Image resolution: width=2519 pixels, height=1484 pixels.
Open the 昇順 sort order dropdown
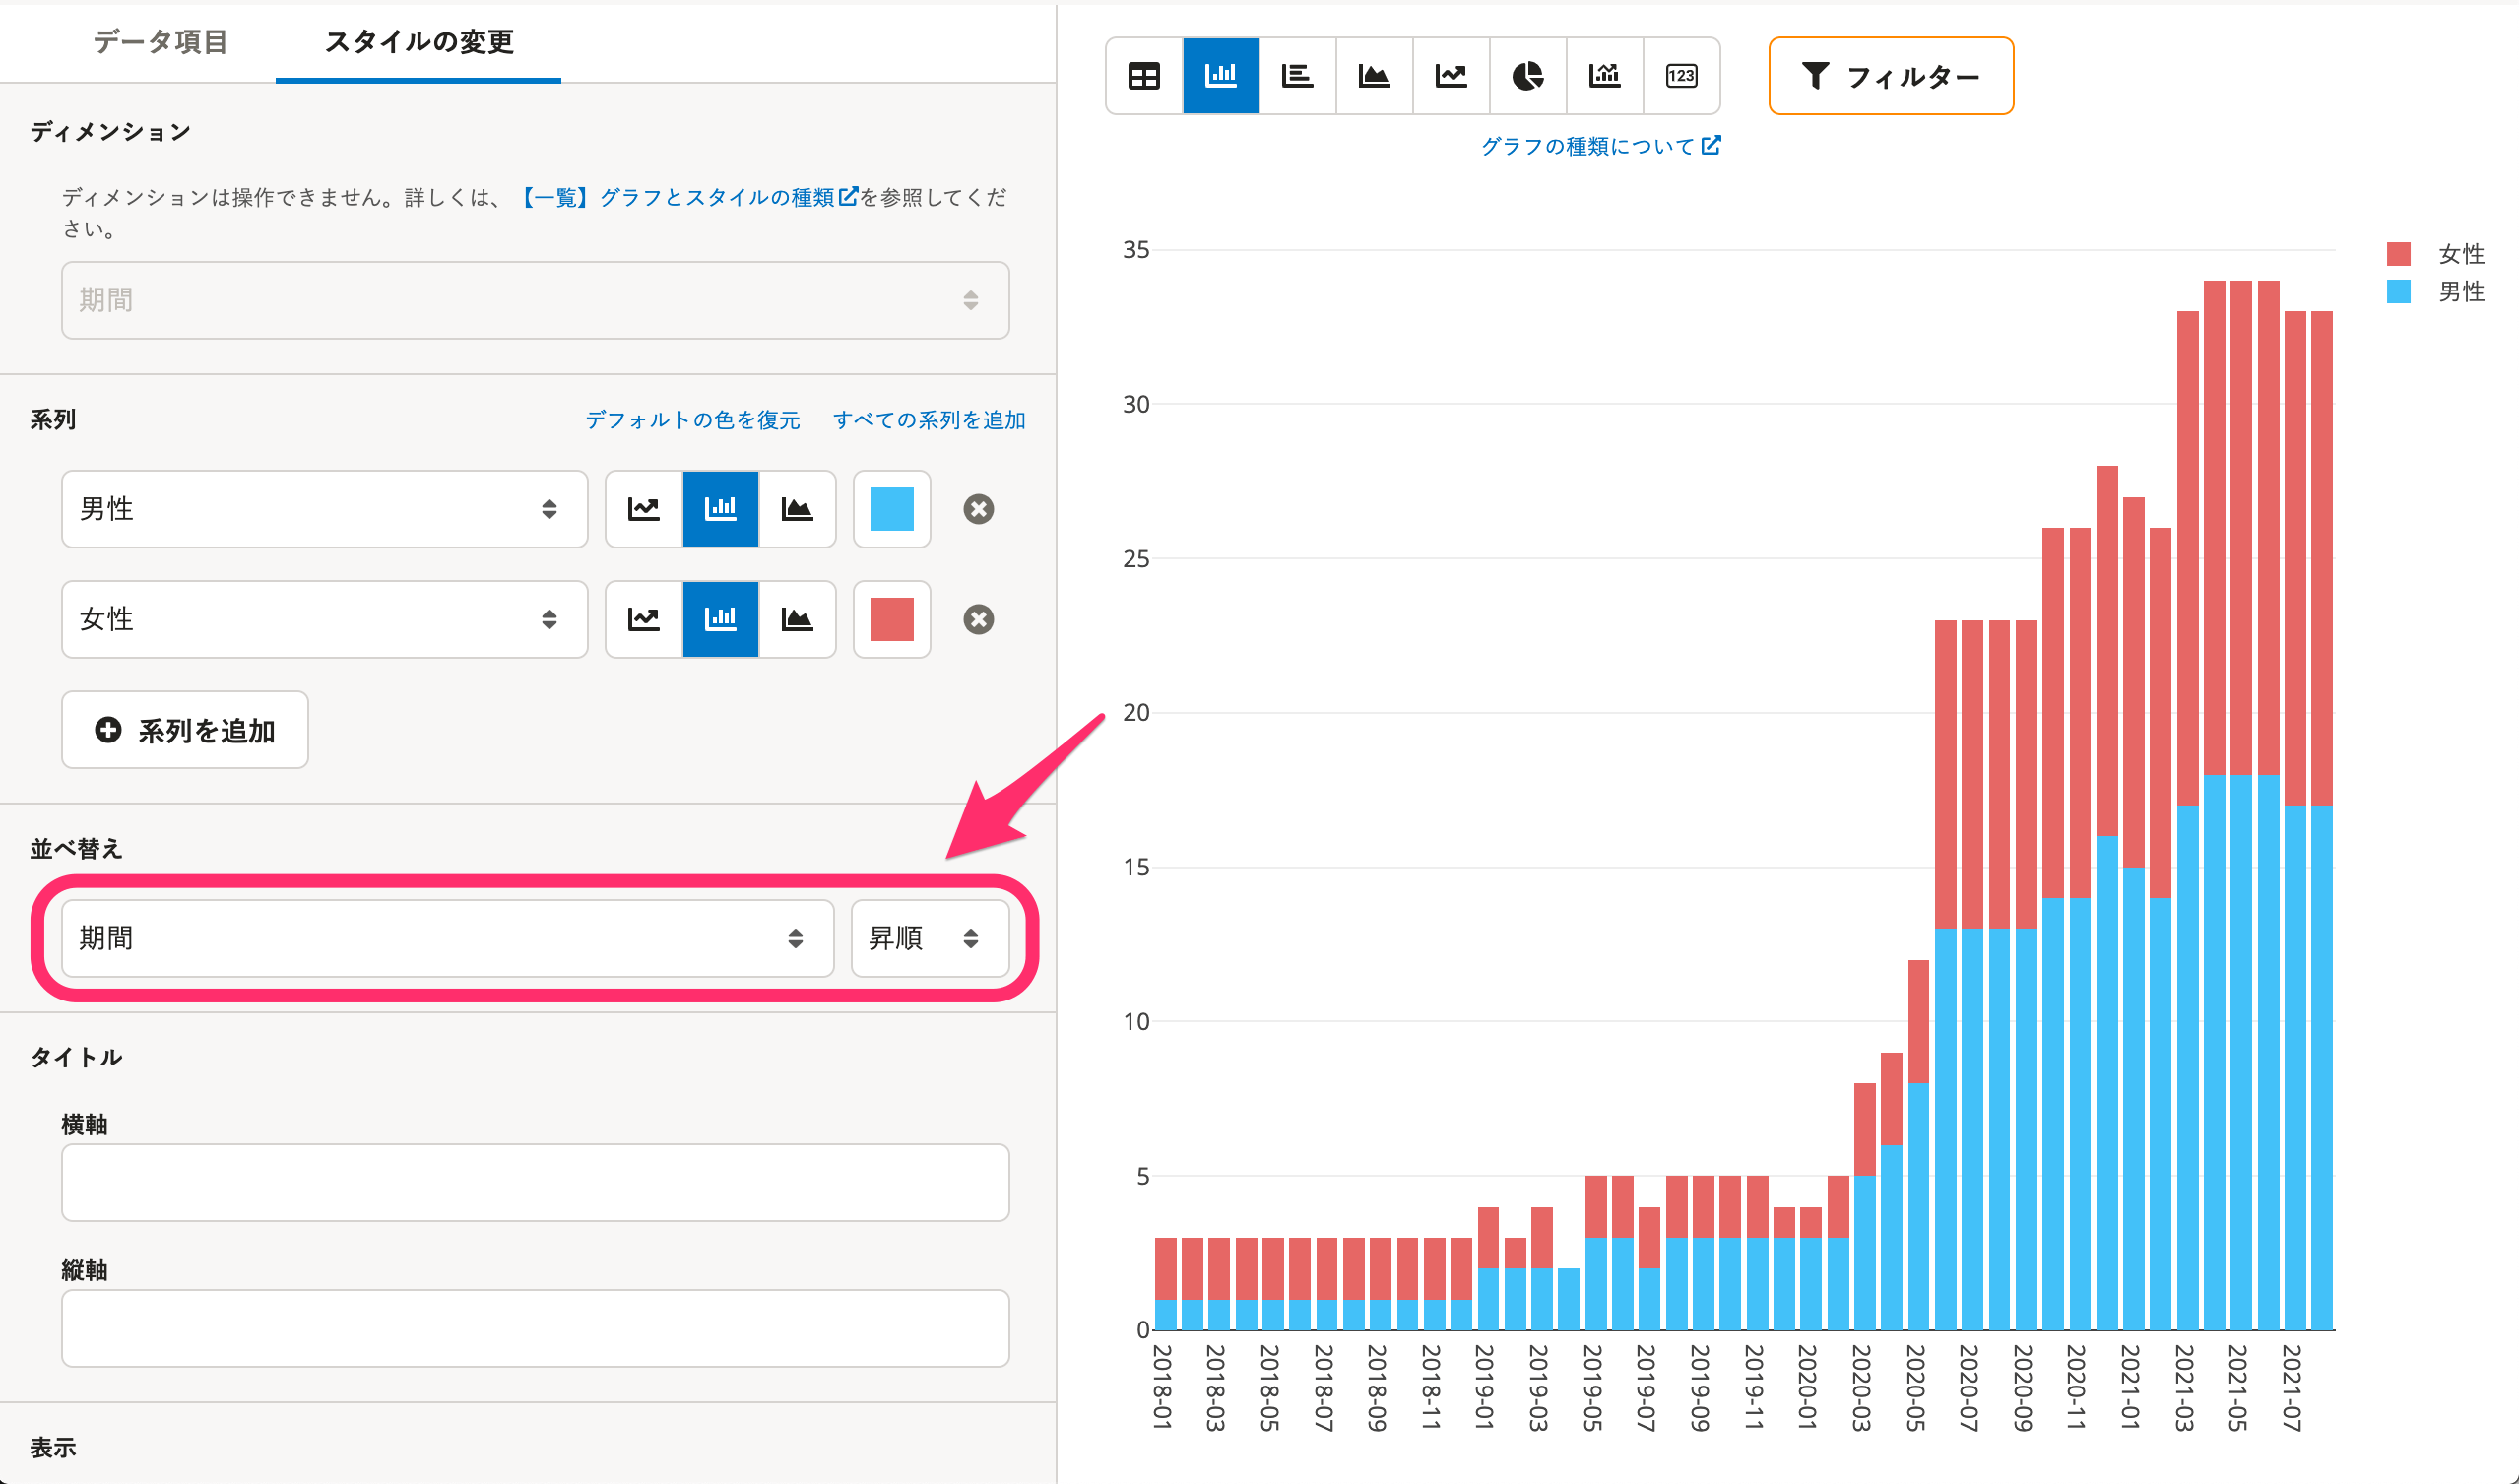[x=929, y=938]
